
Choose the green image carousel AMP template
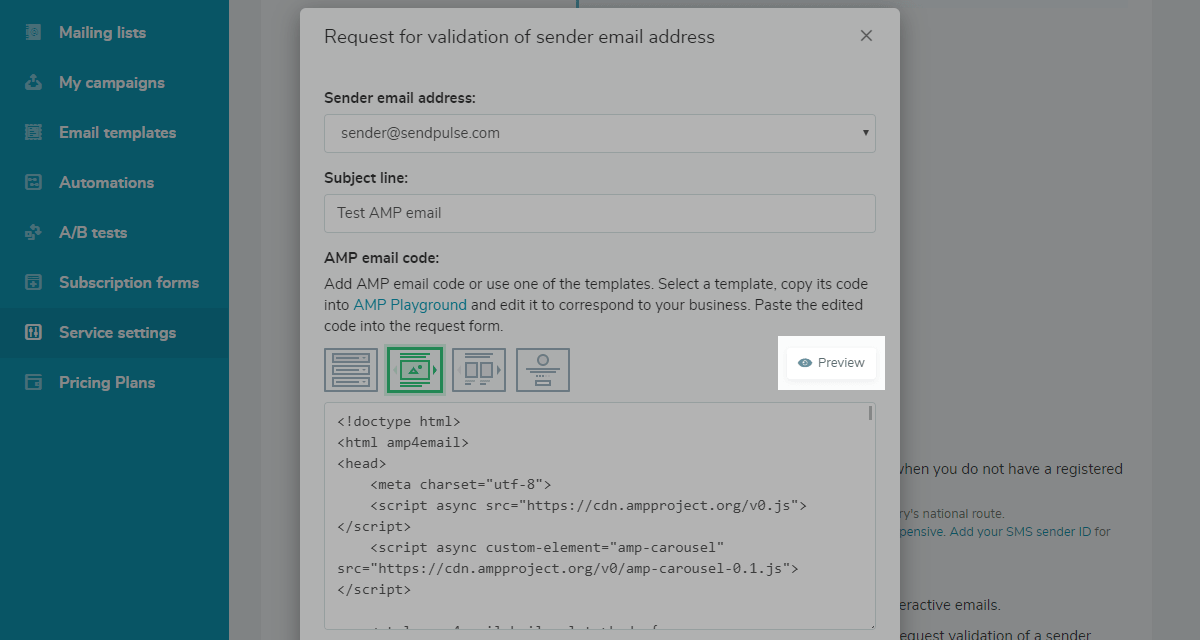(x=415, y=370)
